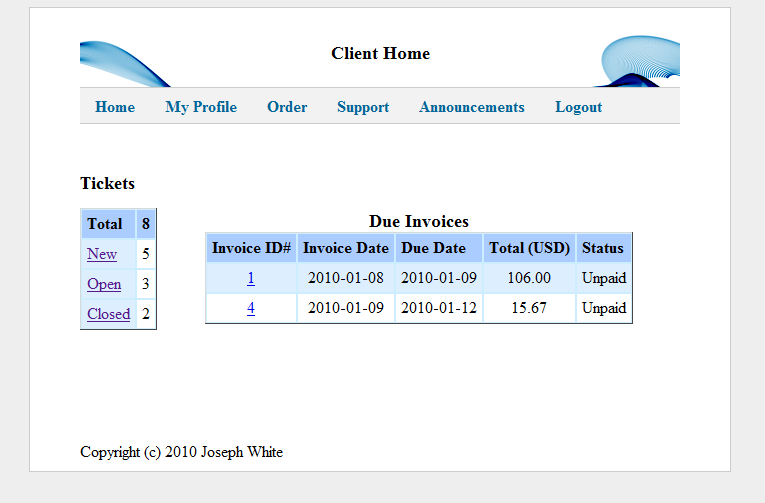Image resolution: width=765 pixels, height=503 pixels.
Task: Open the Order menu item
Action: coord(287,107)
